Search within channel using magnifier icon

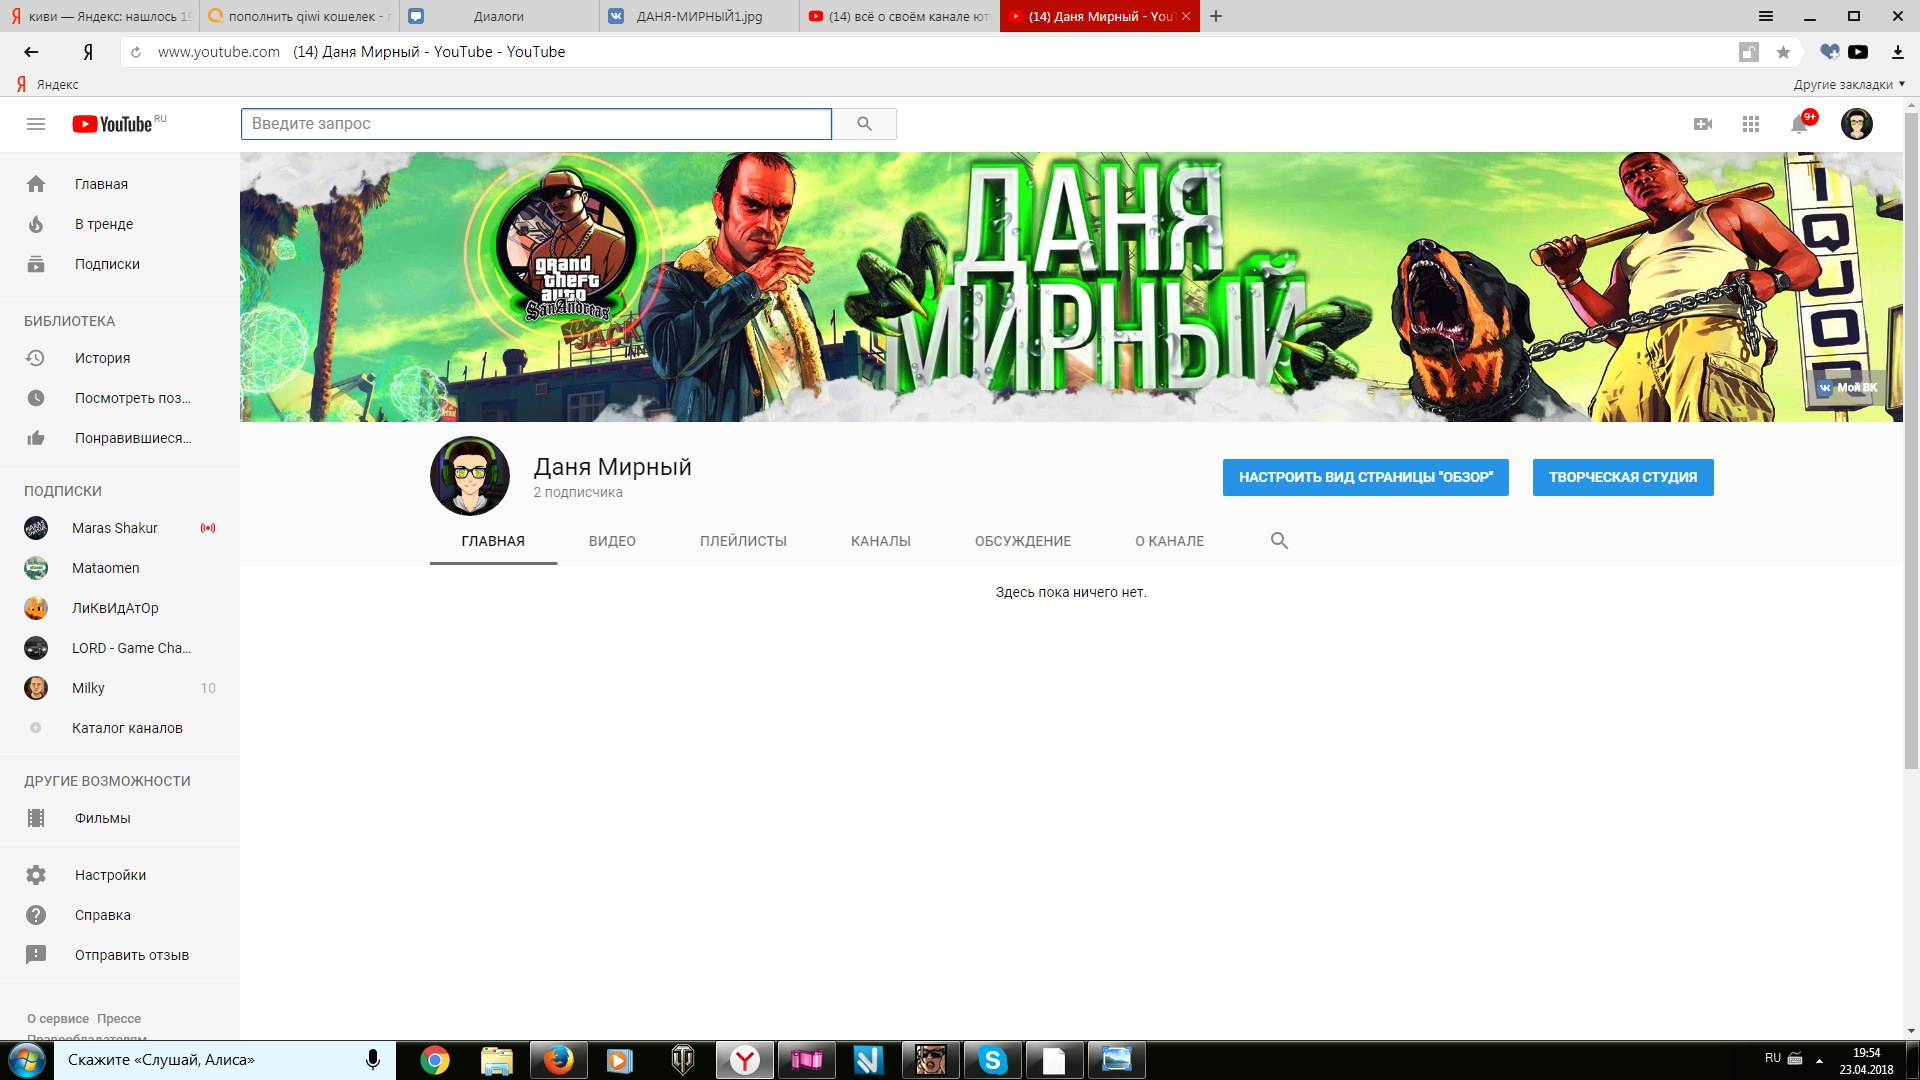point(1278,541)
